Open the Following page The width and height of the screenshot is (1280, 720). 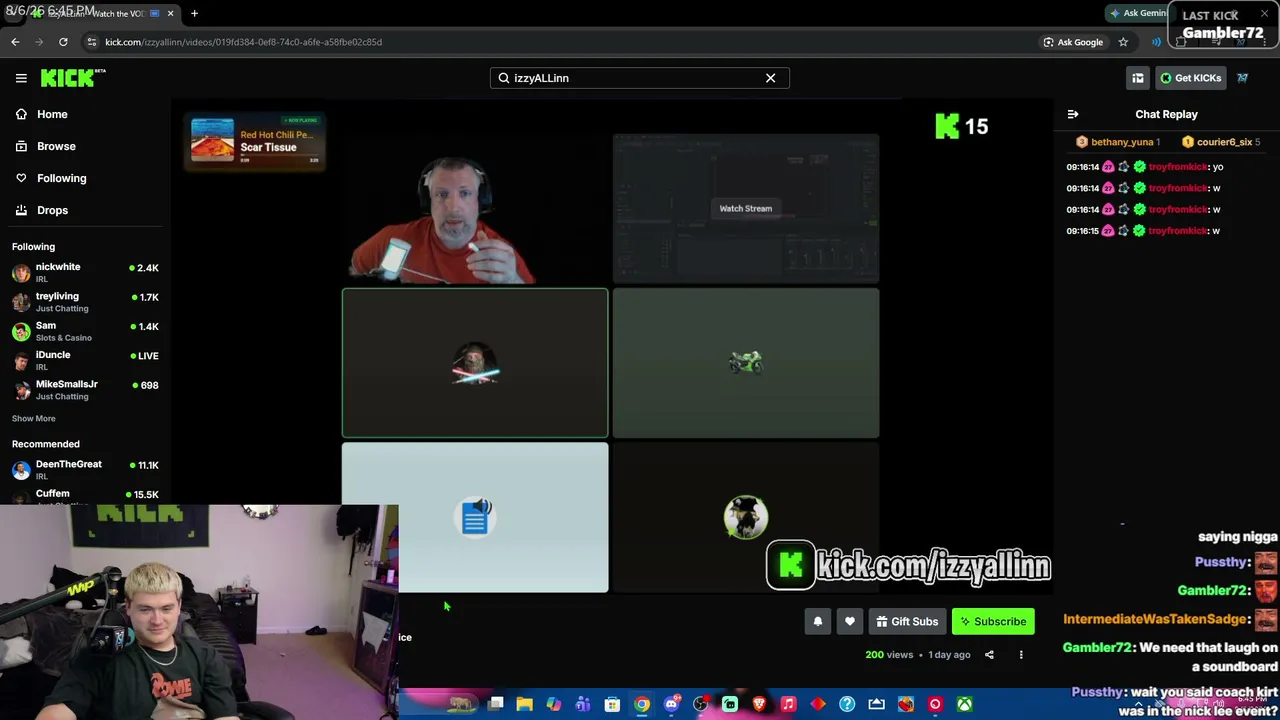click(x=51, y=178)
